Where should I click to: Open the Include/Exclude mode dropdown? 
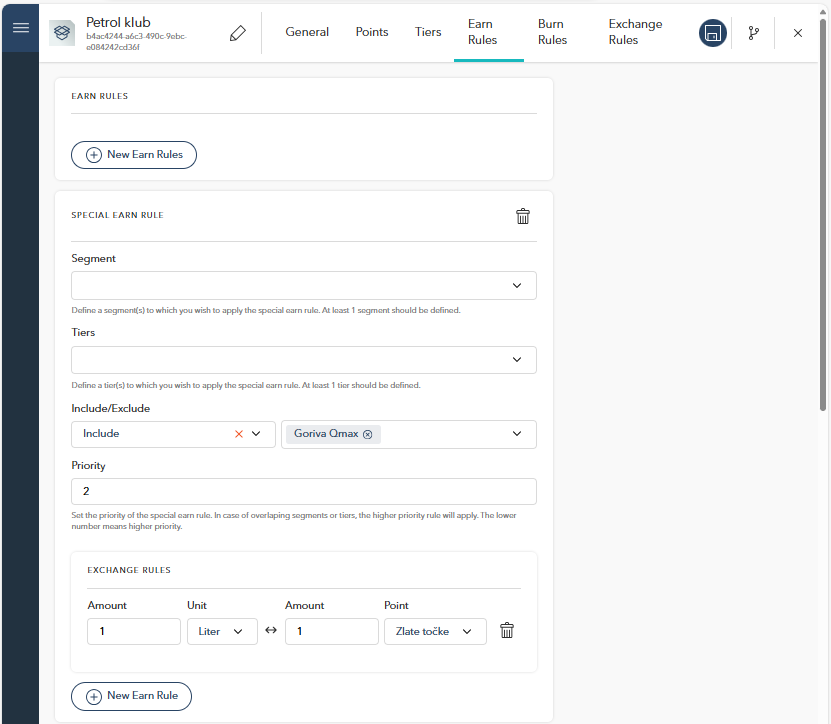pyautogui.click(x=173, y=434)
